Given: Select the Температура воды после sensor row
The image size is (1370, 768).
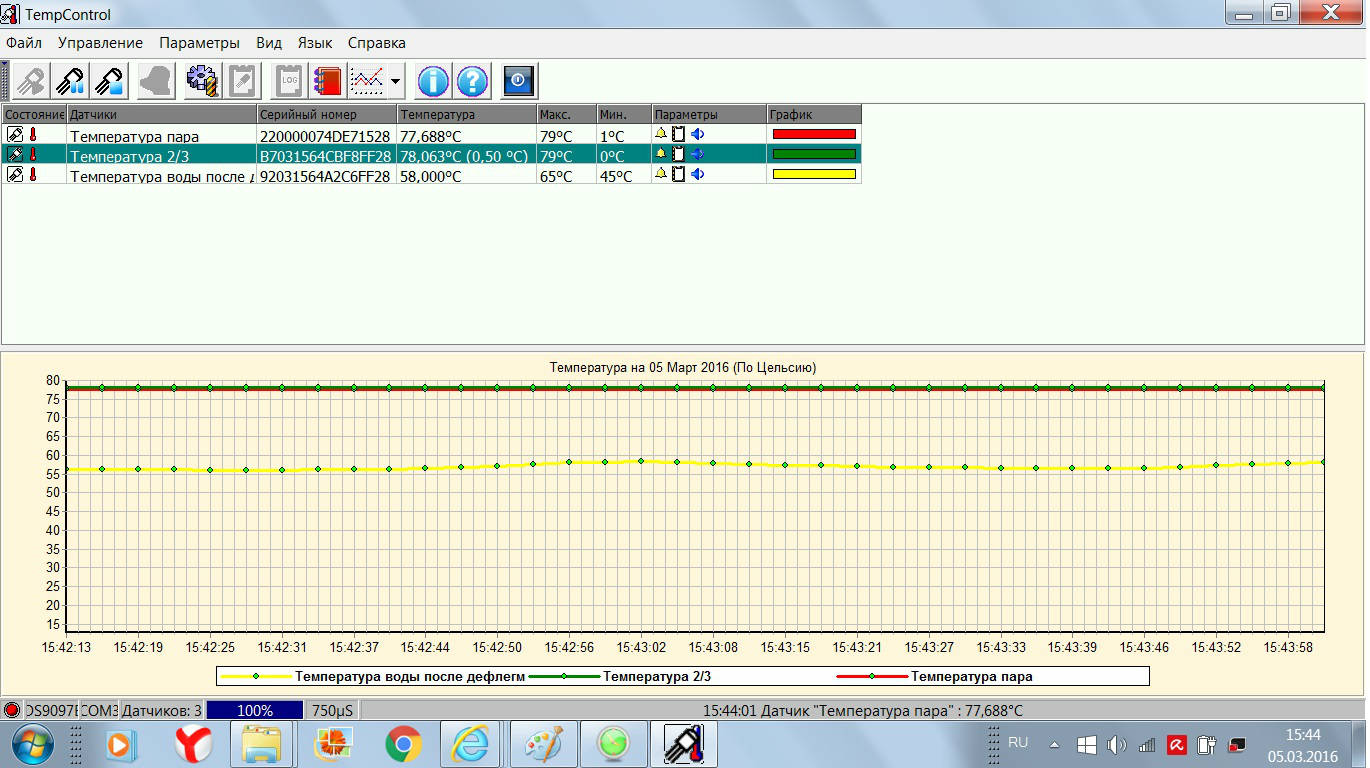Looking at the screenshot, I should [x=160, y=176].
